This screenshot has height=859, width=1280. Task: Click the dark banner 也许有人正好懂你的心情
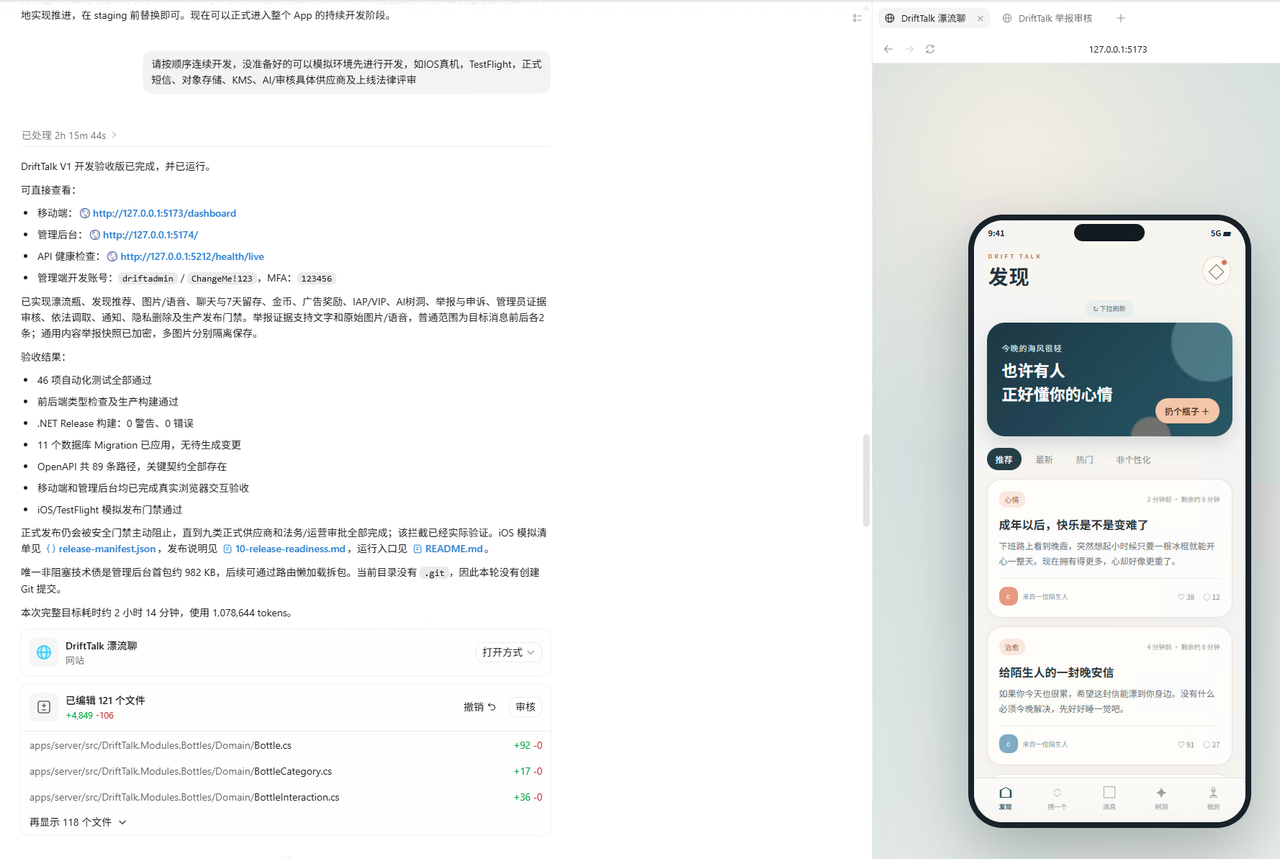[1109, 379]
